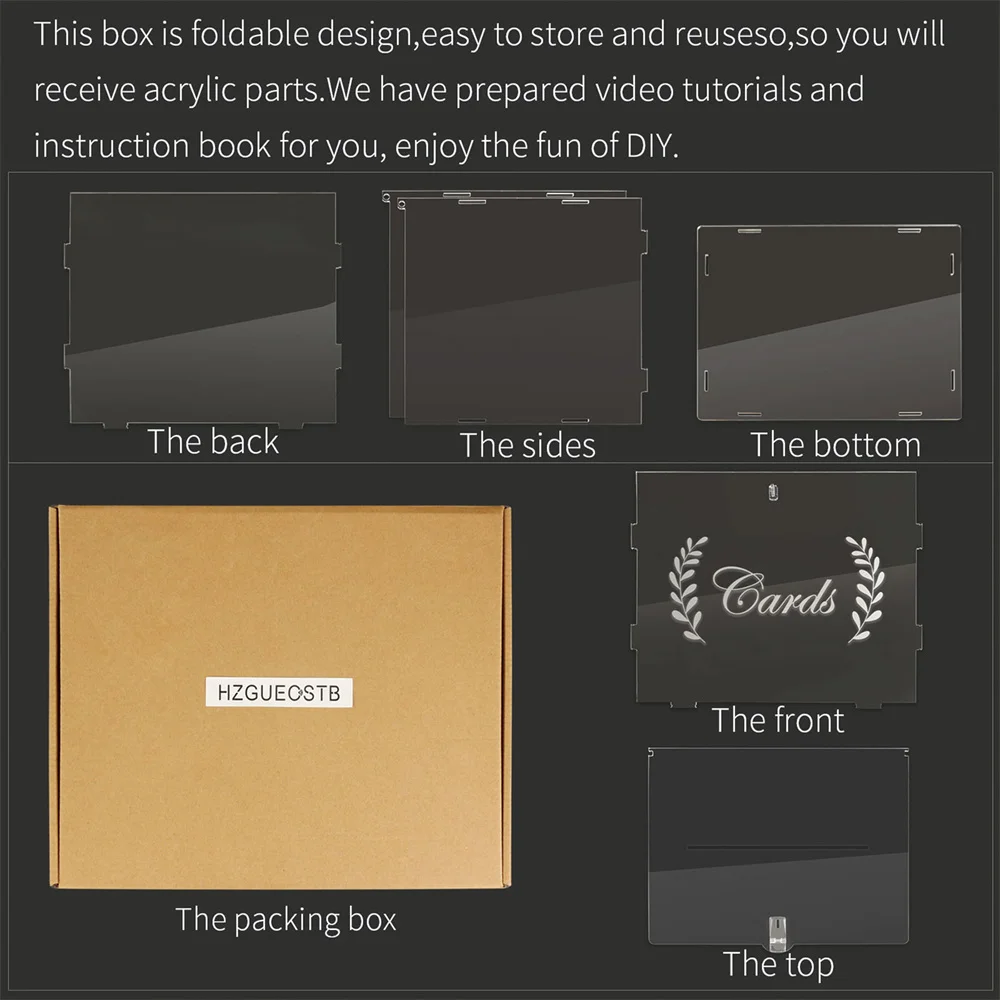Click the HZGUEOSTB label on the box

tap(279, 693)
